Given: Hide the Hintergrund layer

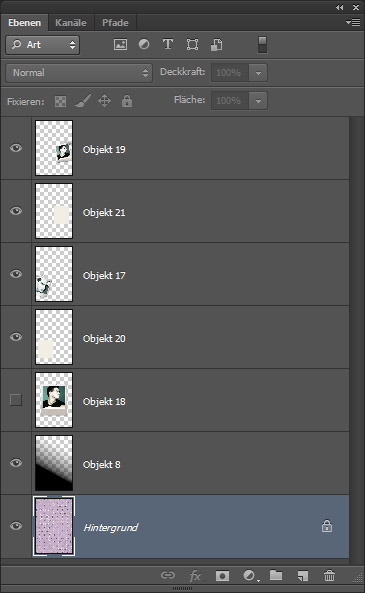Looking at the screenshot, I should [x=16, y=526].
